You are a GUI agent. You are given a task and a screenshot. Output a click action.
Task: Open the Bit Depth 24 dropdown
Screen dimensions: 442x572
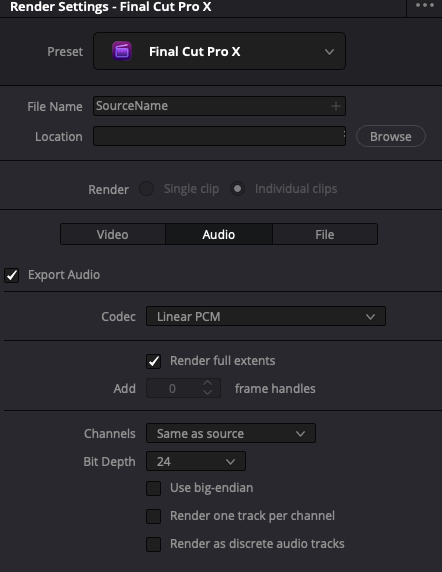pos(196,461)
